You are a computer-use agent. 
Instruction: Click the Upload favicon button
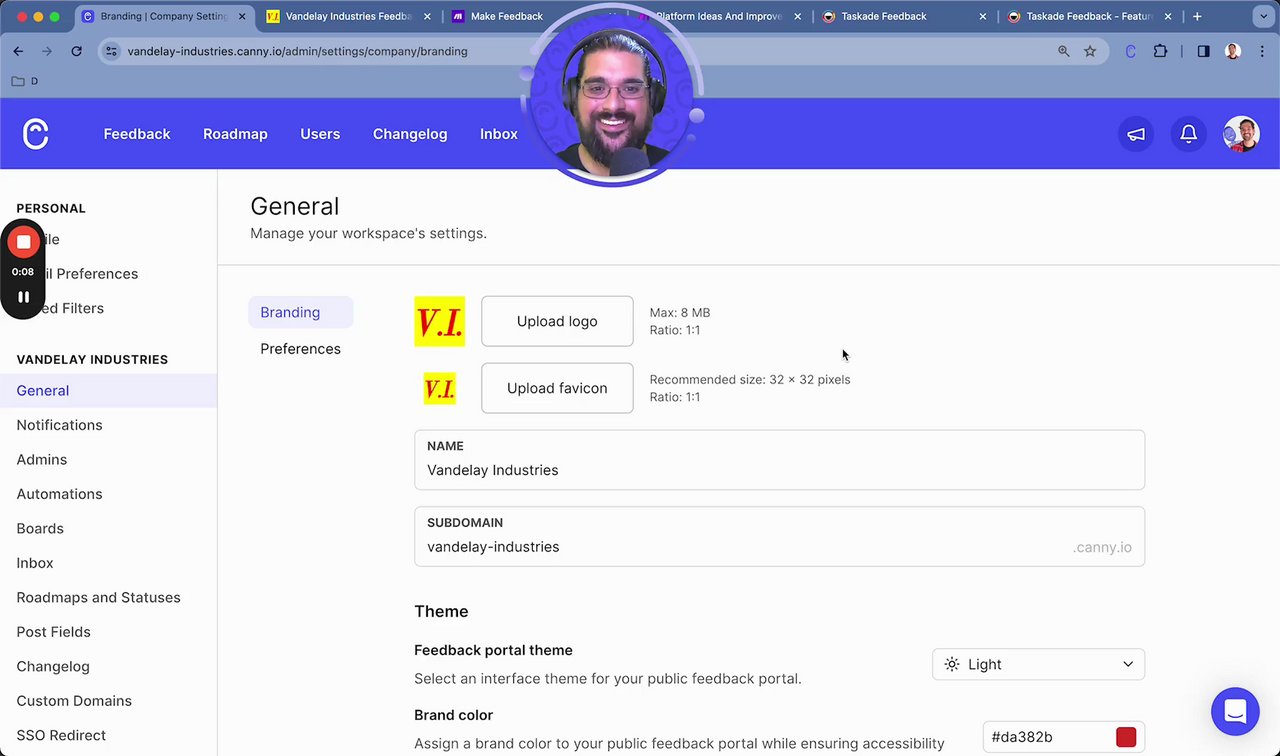(x=557, y=388)
